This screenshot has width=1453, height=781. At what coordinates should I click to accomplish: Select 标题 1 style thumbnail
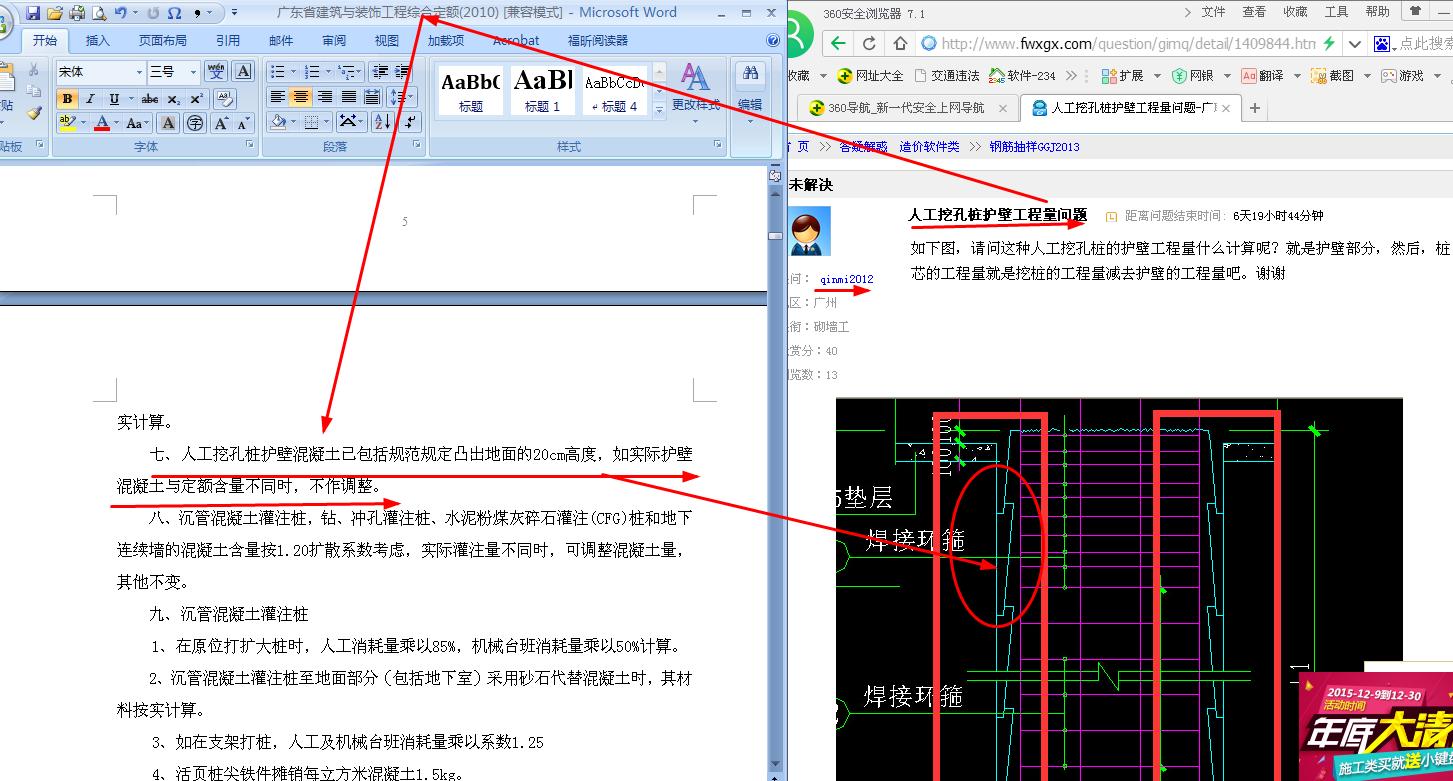pos(542,90)
